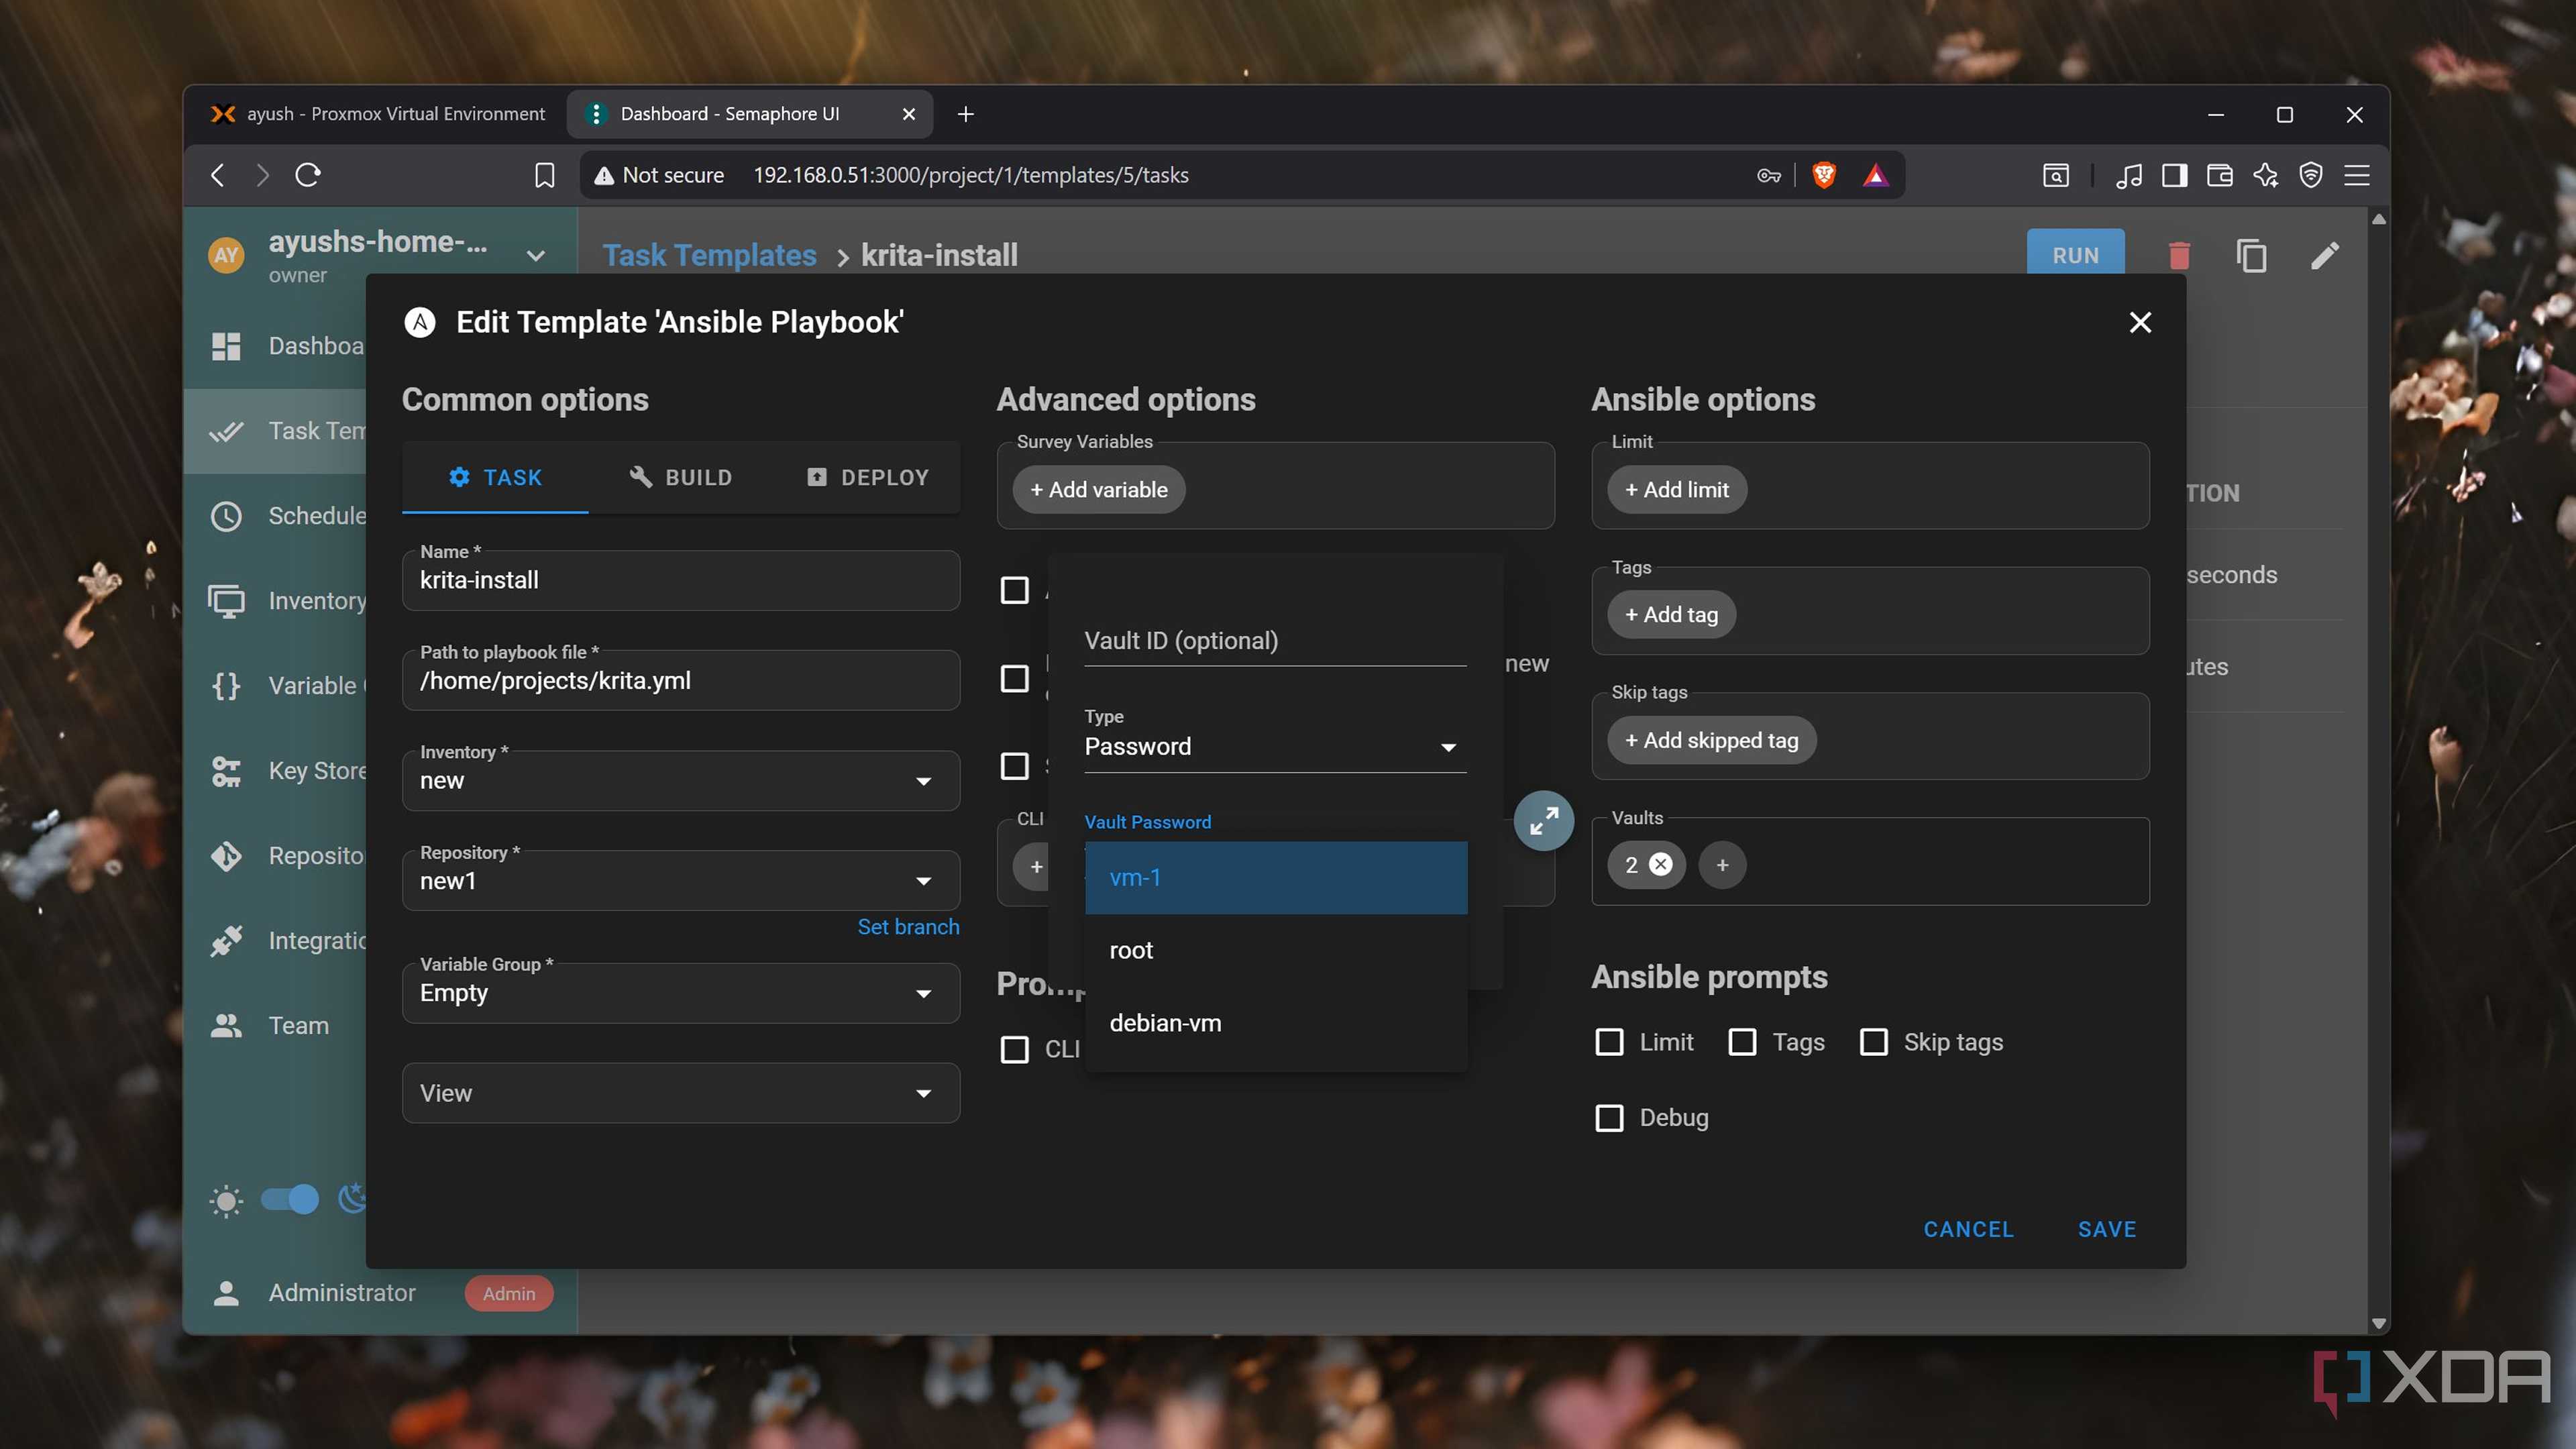Check the CLI prompt checkbox

tap(1015, 1050)
